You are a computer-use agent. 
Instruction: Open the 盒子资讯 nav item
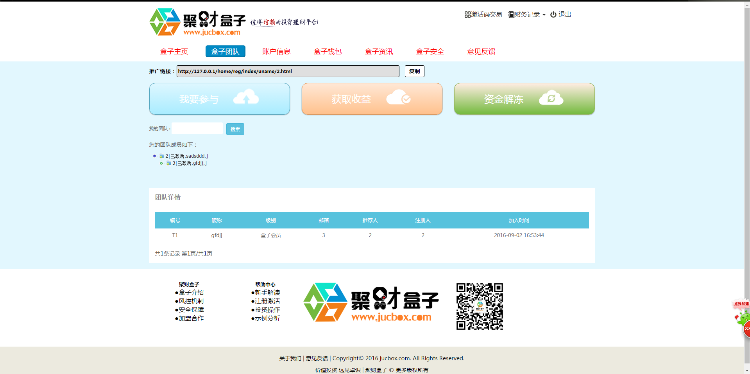coord(379,52)
